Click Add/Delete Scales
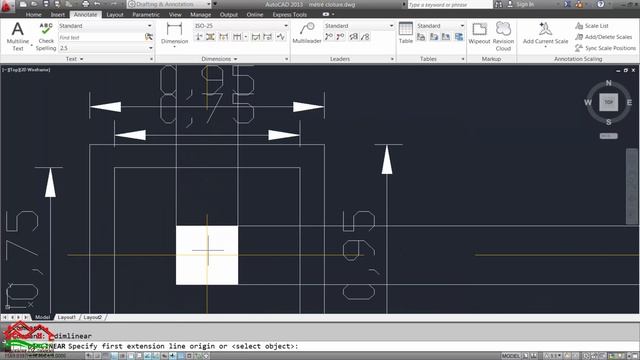Viewport: 640px width, 360px height. (603, 37)
